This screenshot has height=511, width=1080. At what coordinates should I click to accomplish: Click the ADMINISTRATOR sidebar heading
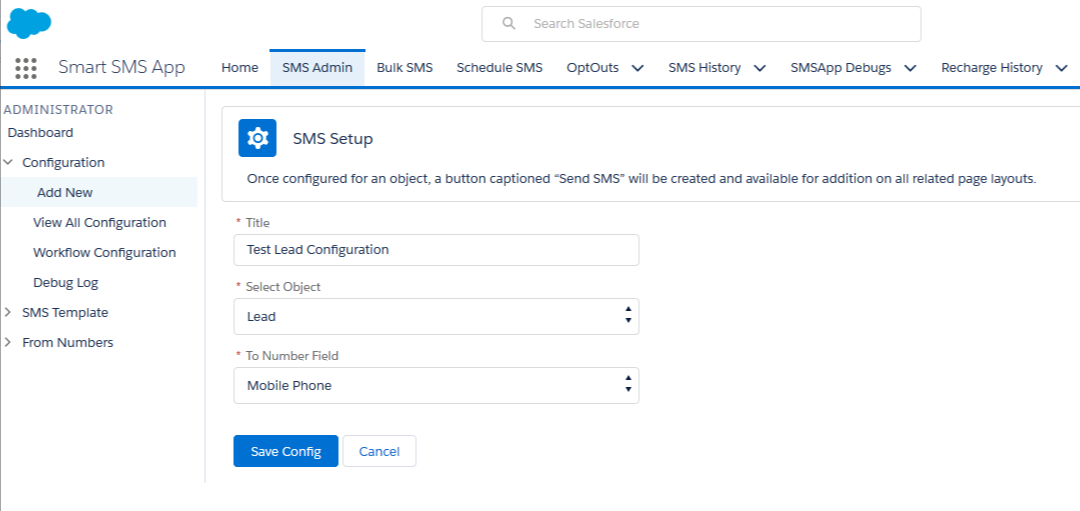(59, 110)
